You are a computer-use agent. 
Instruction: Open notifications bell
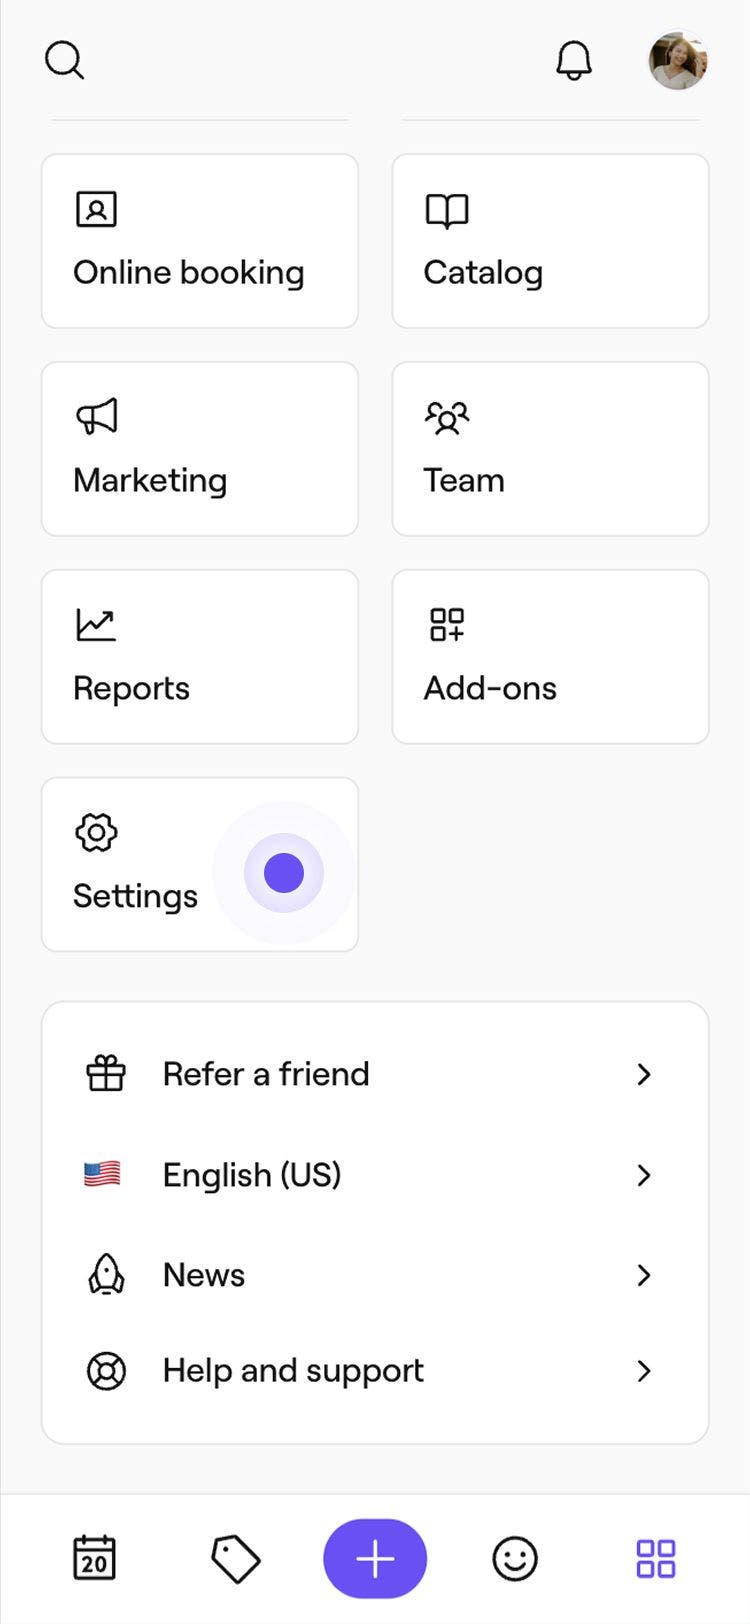click(574, 61)
